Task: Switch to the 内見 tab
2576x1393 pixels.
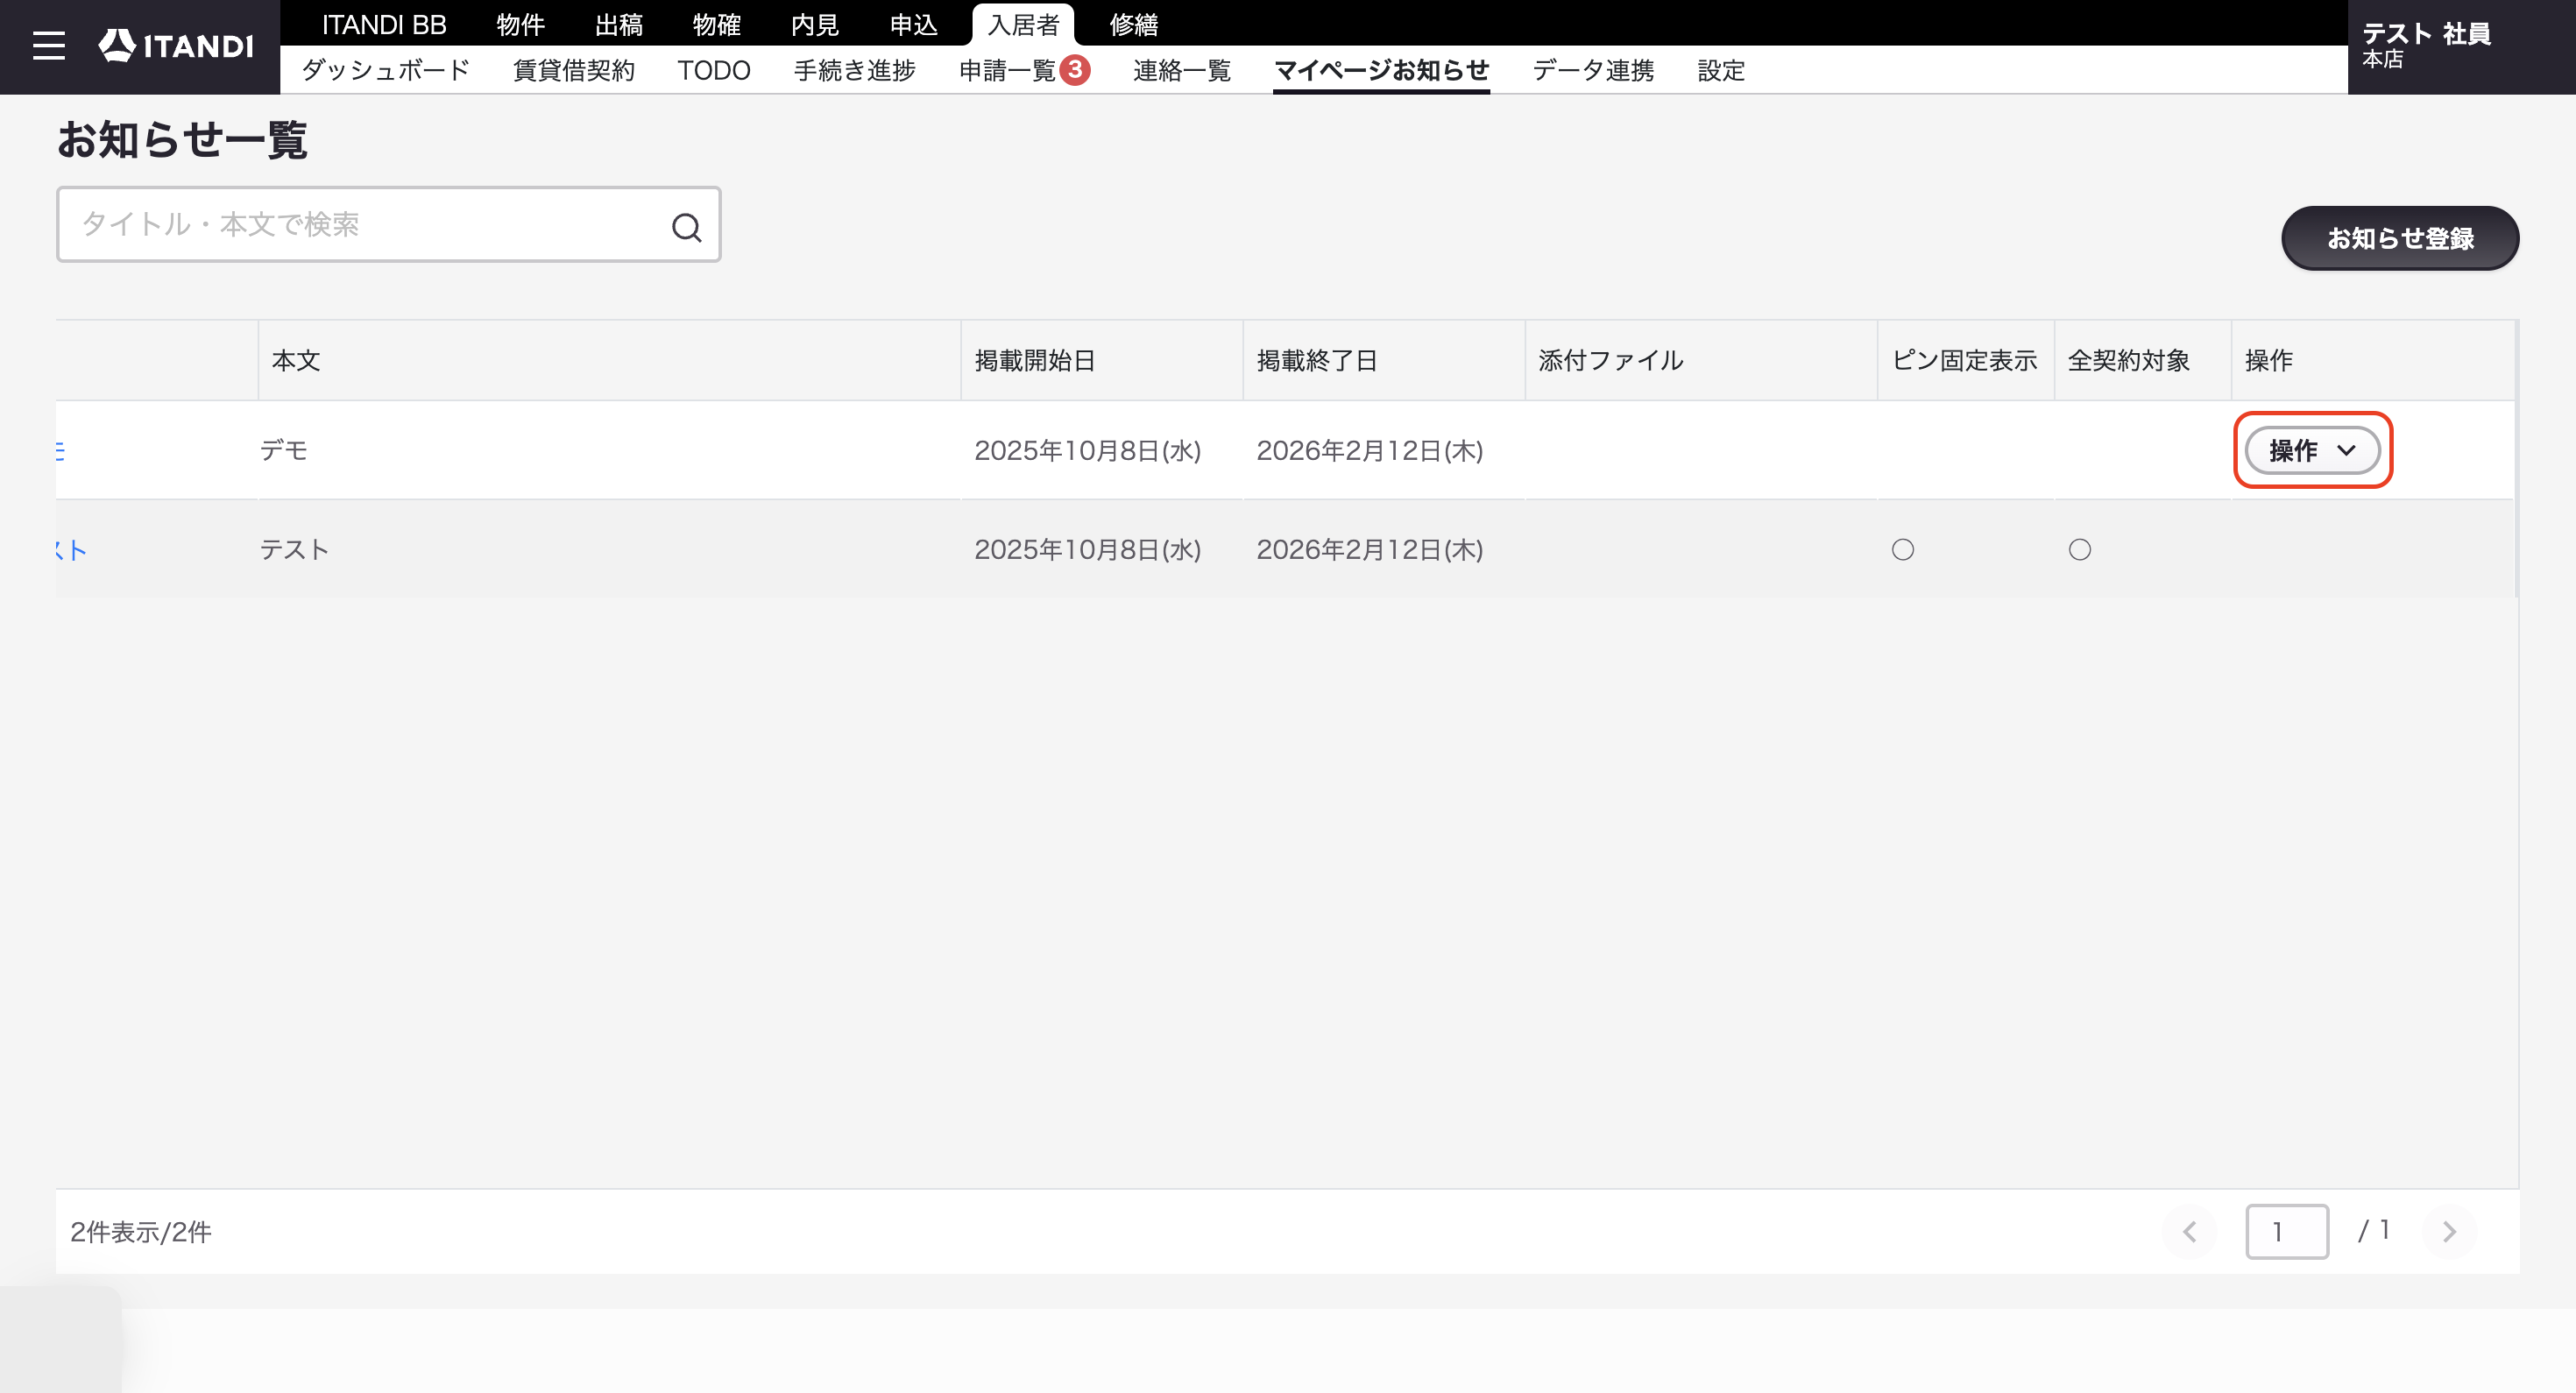Action: coord(815,24)
